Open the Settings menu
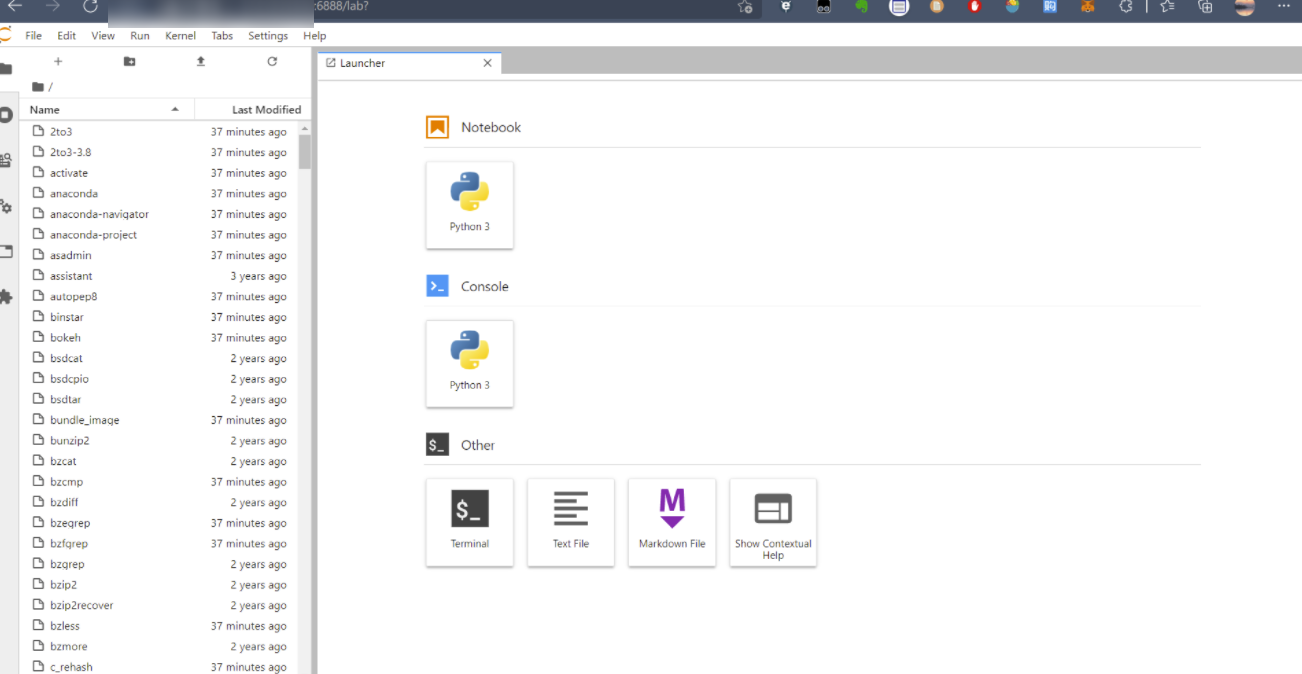 (x=268, y=36)
